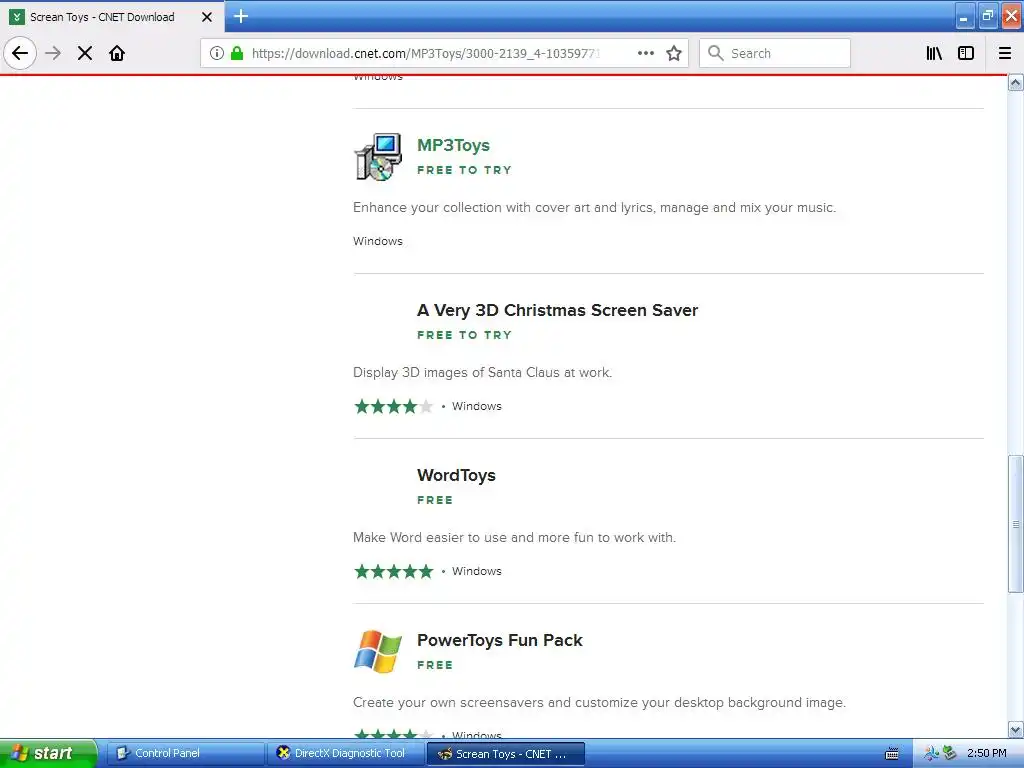Image resolution: width=1024 pixels, height=768 pixels.
Task: Open a new tab with plus button
Action: click(x=241, y=16)
